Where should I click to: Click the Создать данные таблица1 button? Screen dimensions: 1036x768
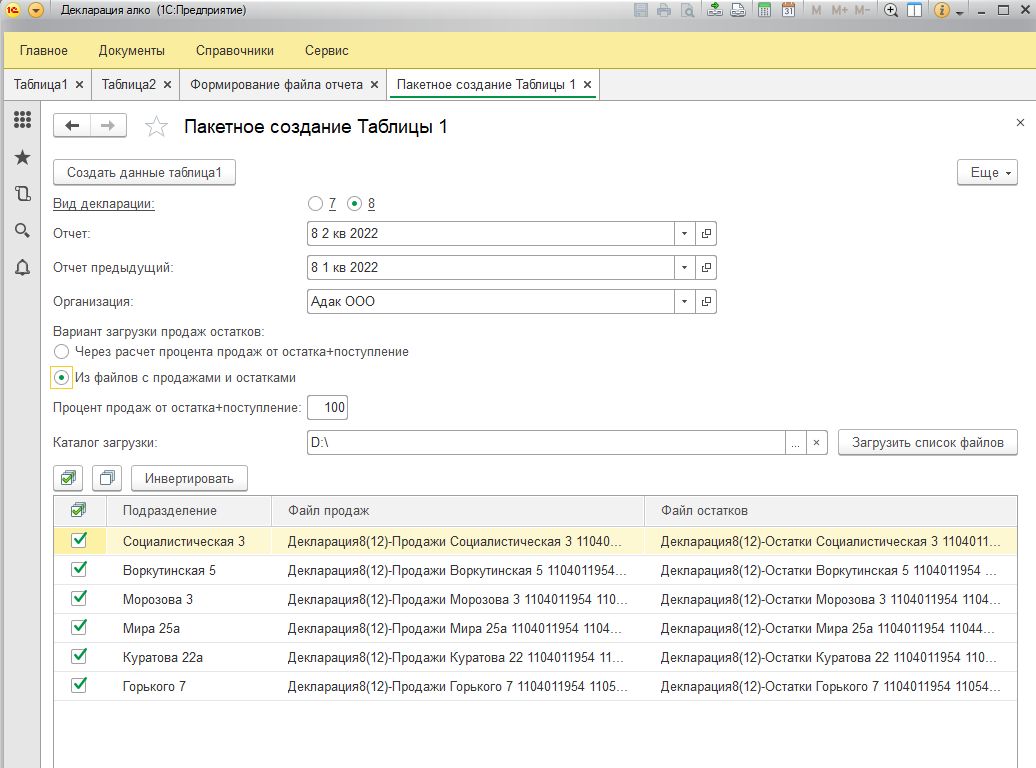tap(144, 173)
